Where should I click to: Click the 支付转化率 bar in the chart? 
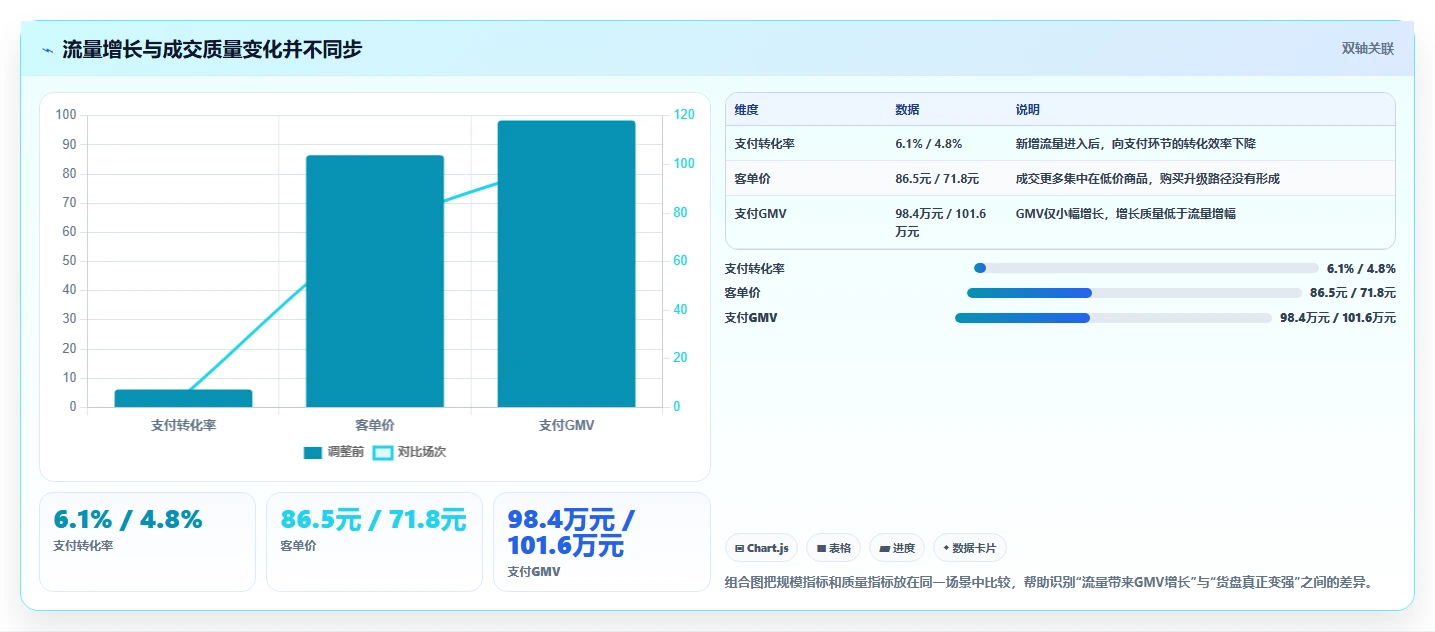pyautogui.click(x=183, y=398)
